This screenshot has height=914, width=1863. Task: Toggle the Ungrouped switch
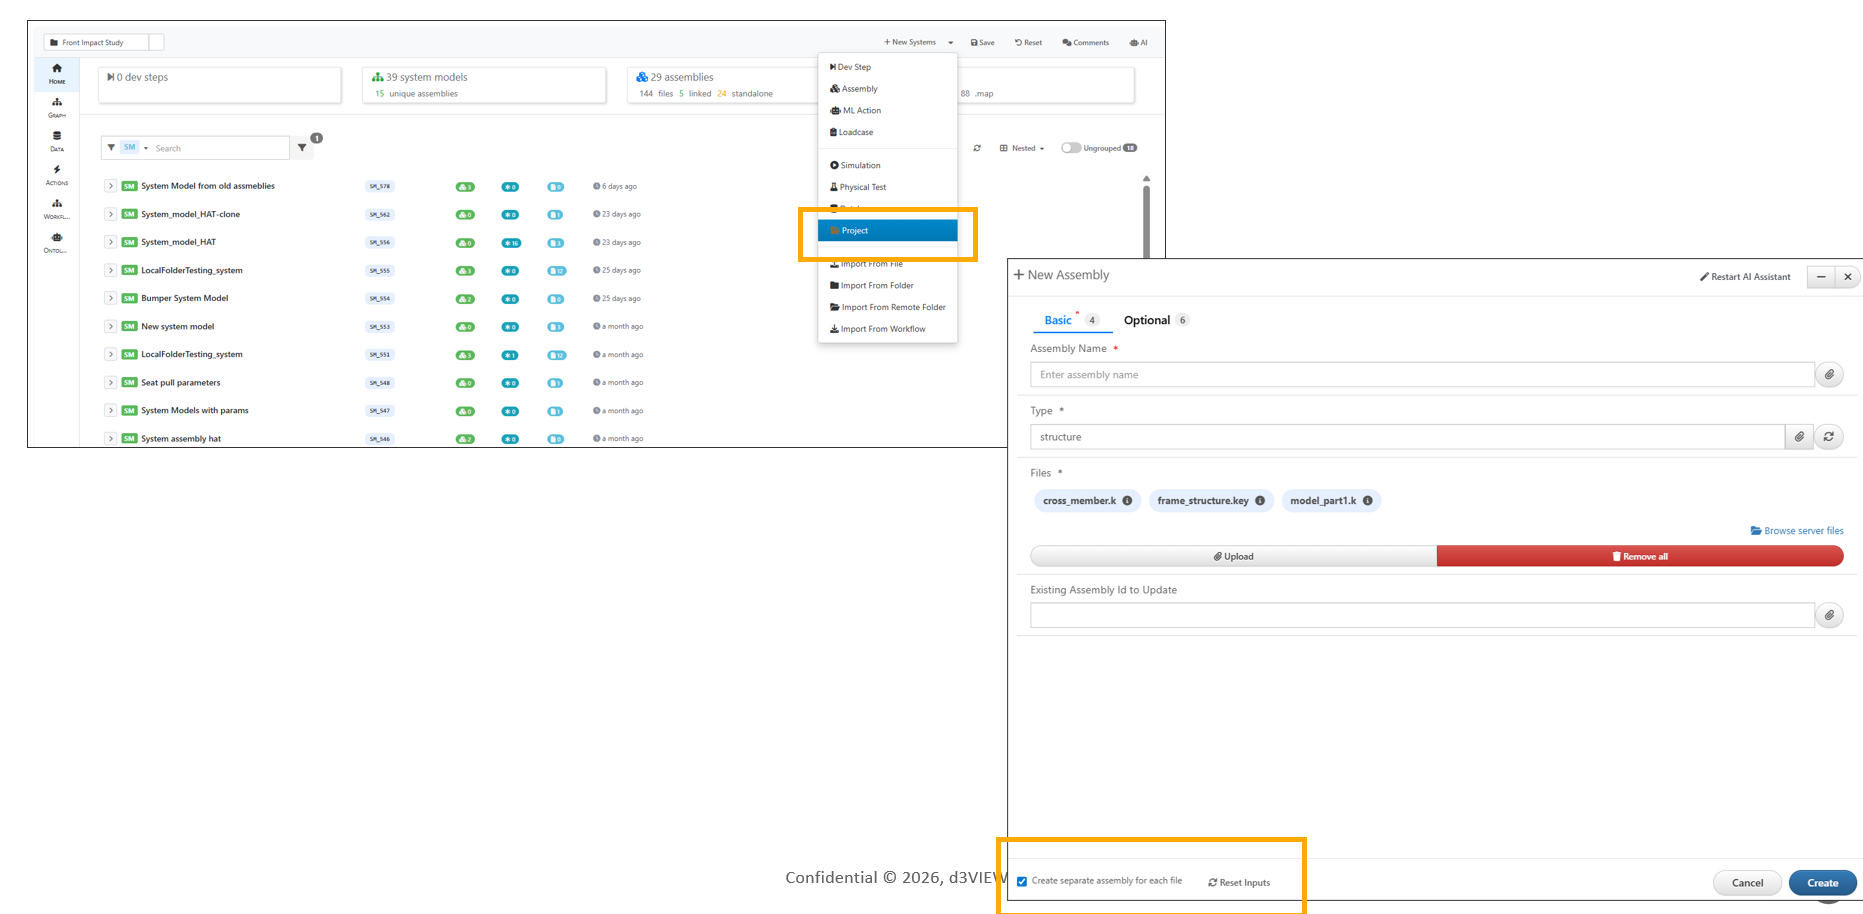click(1071, 148)
